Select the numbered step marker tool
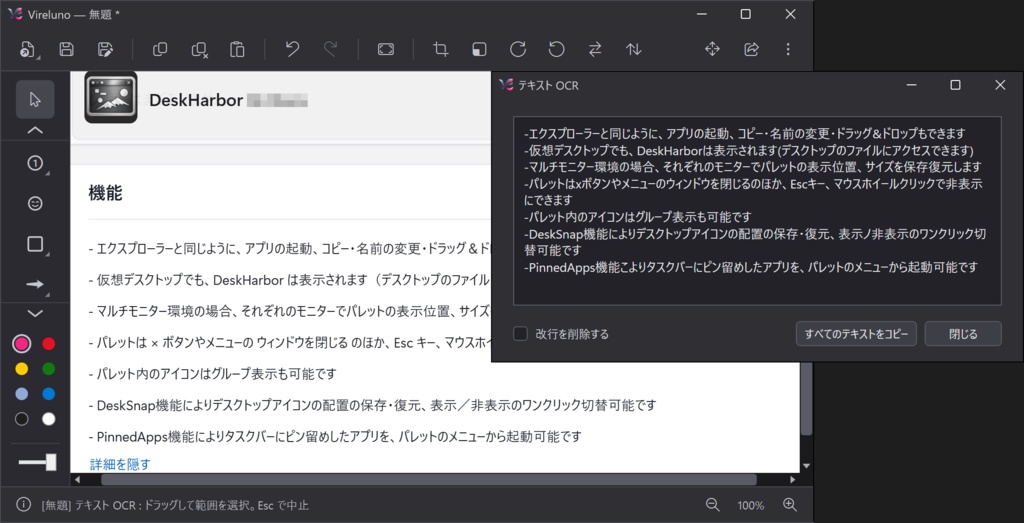Screen dimensions: 1024x523 coord(35,164)
